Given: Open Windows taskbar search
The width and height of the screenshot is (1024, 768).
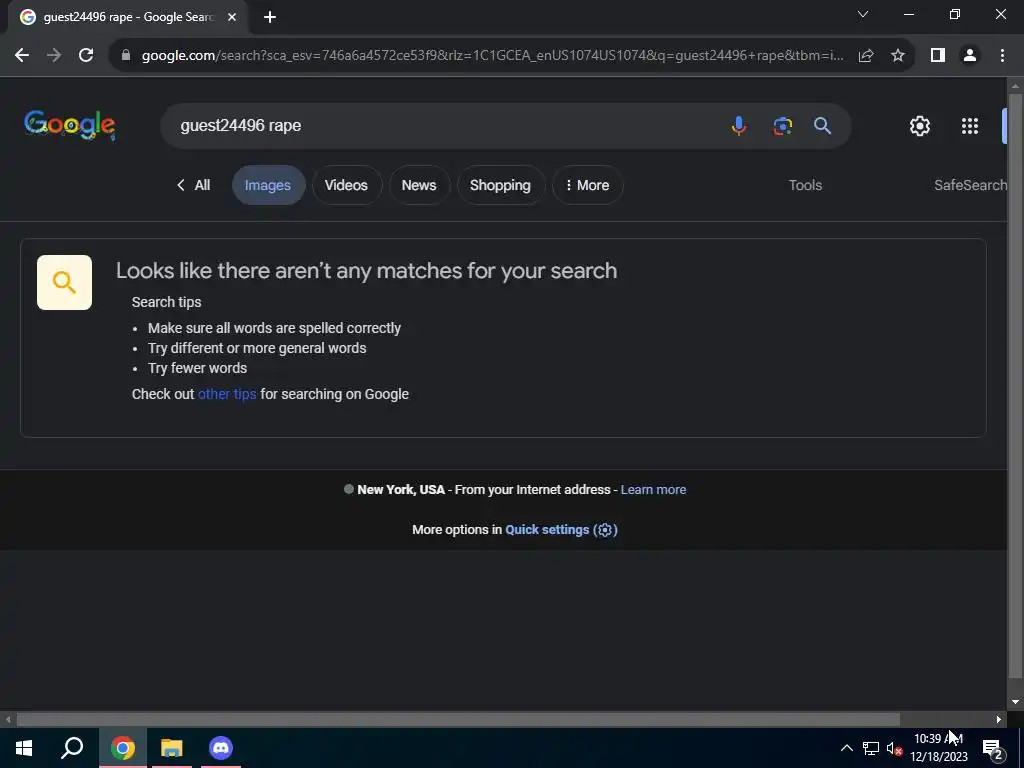Looking at the screenshot, I should click(x=72, y=748).
